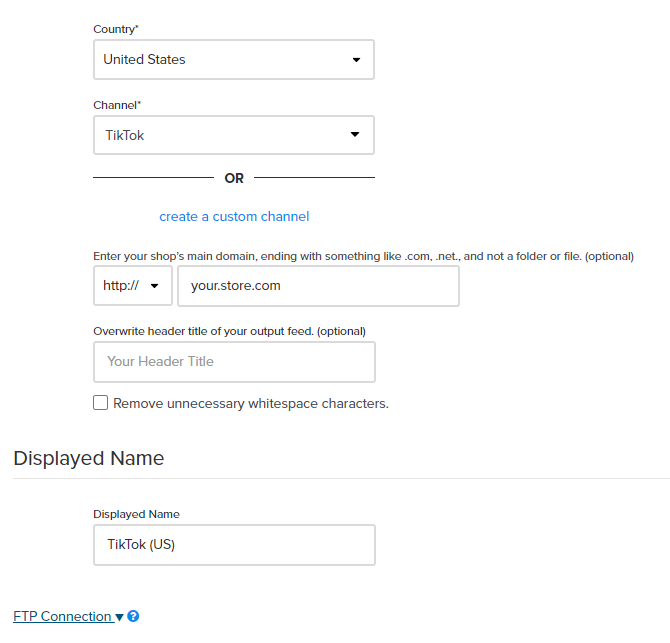This screenshot has height=643, width=670.
Task: Click into the Your Header Title field
Action: click(x=234, y=362)
